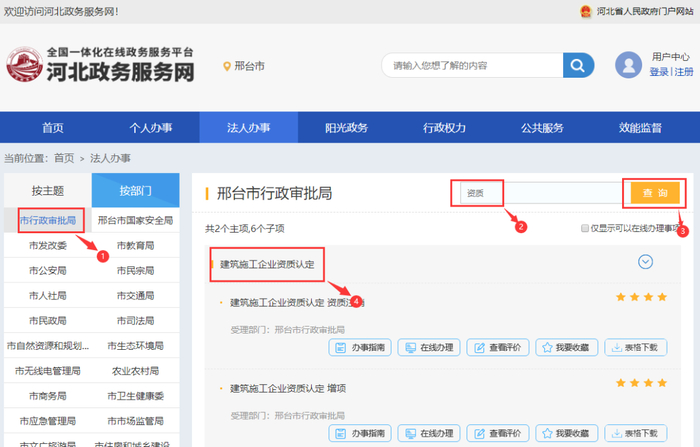This screenshot has width=700, height=447.
Task: Click the Hebei government emblem icon
Action: tap(585, 11)
